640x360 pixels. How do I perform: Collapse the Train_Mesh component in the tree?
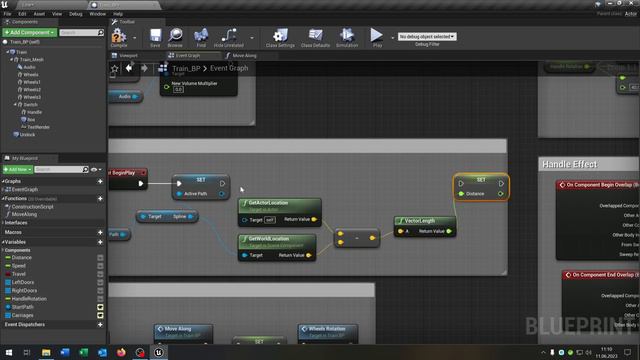(11, 59)
